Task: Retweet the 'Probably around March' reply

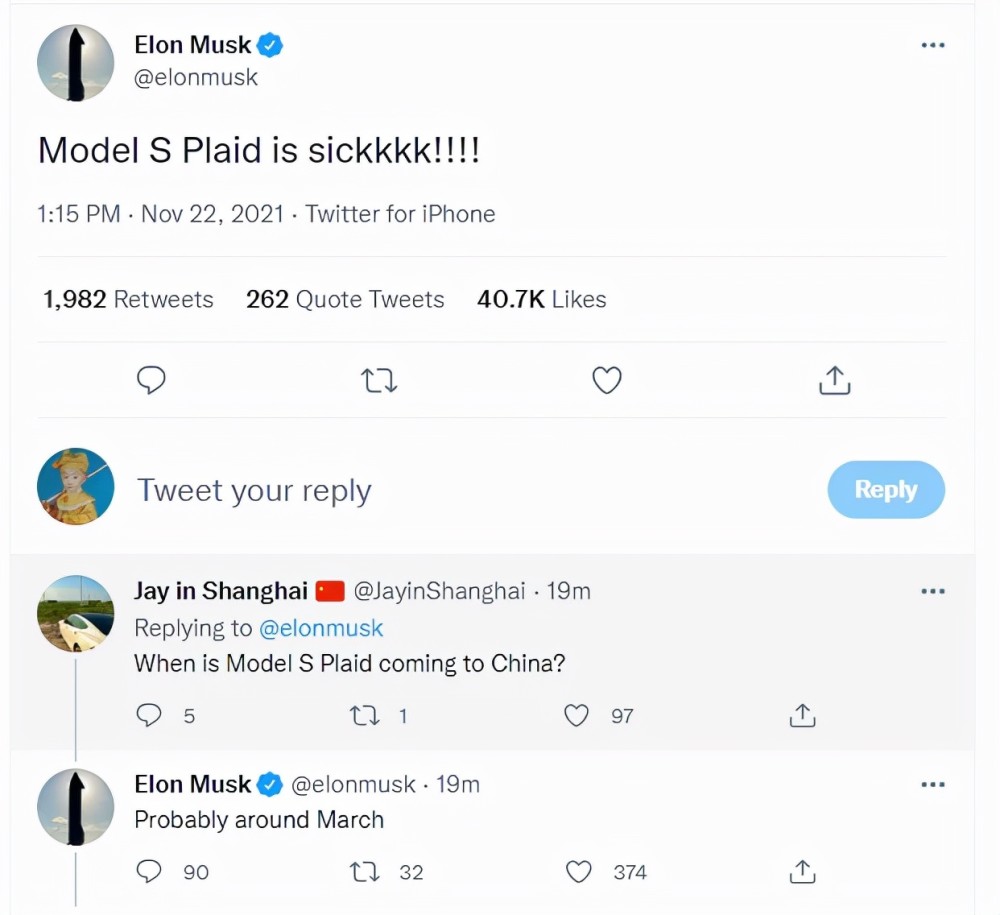Action: [x=363, y=872]
